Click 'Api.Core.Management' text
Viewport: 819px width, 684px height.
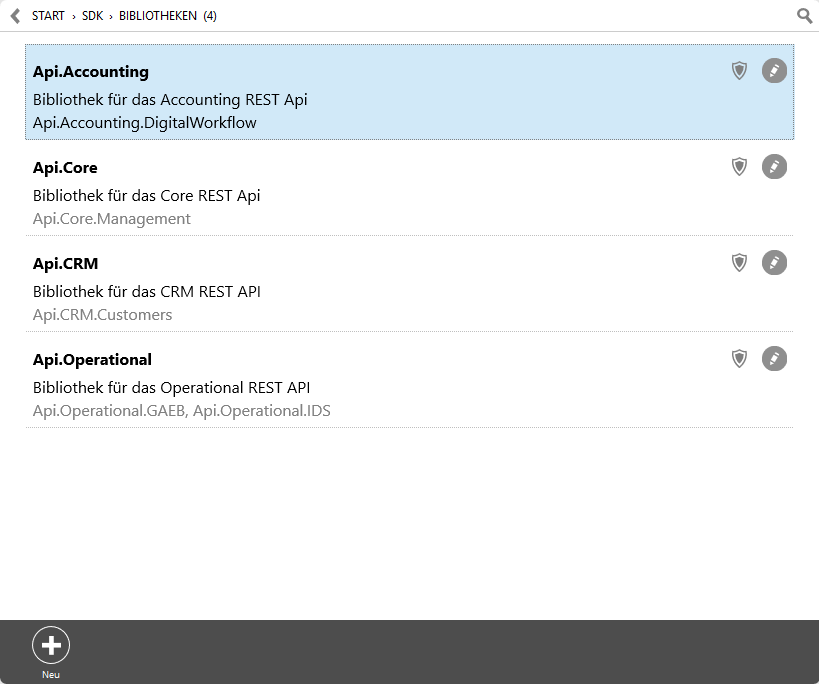tap(112, 219)
